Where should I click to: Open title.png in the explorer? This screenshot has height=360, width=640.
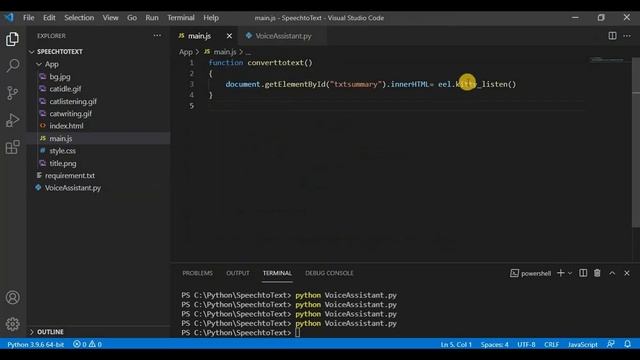point(63,163)
